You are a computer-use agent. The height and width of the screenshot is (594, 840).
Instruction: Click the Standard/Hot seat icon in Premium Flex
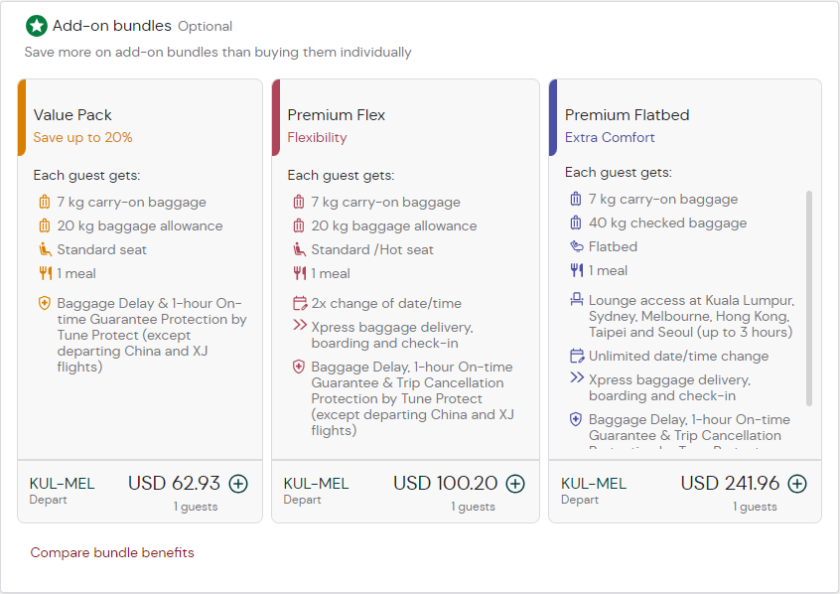click(x=299, y=249)
